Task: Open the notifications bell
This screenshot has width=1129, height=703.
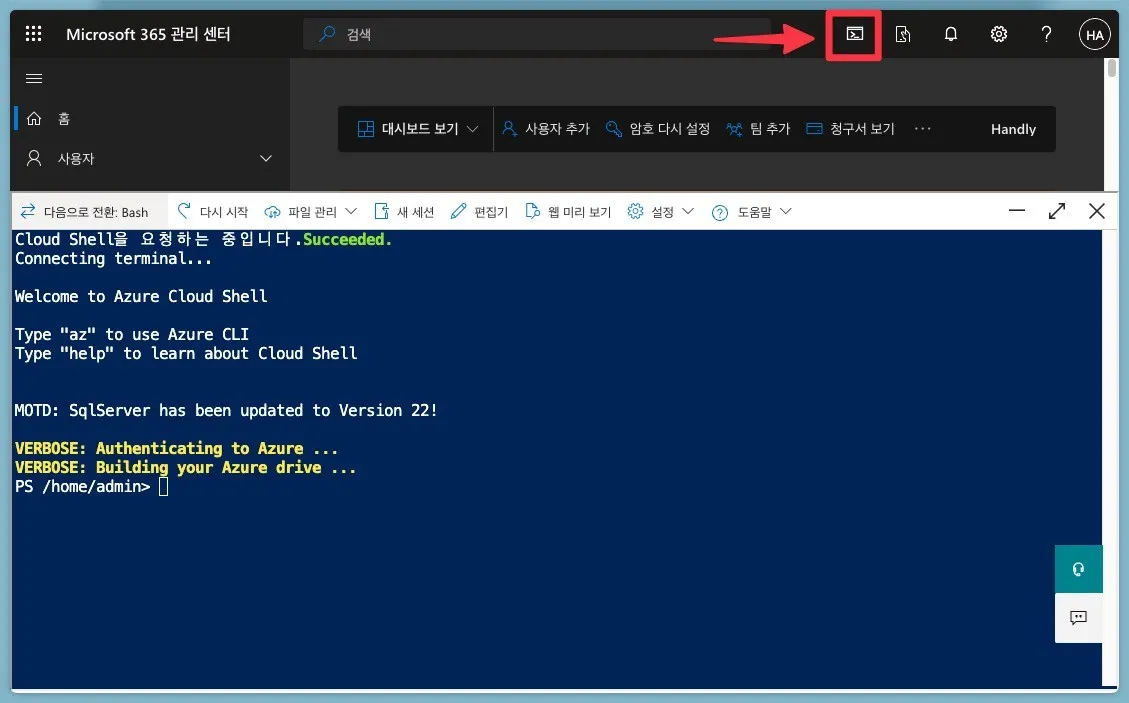Action: 950,34
